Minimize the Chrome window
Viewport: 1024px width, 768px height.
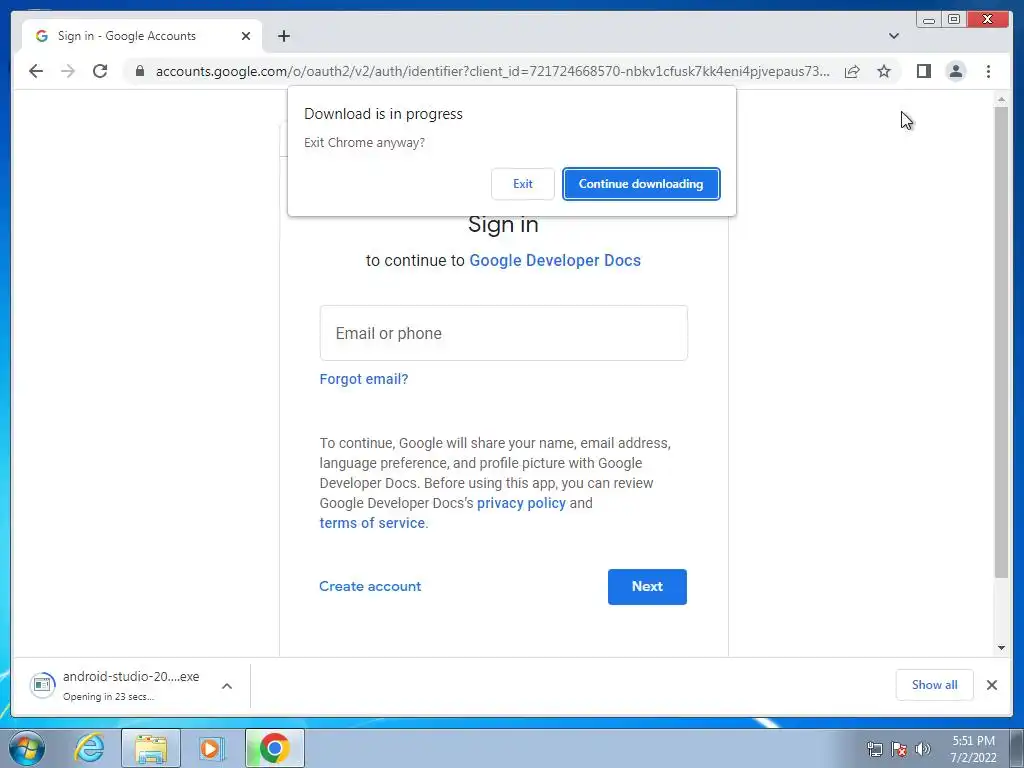pos(929,20)
